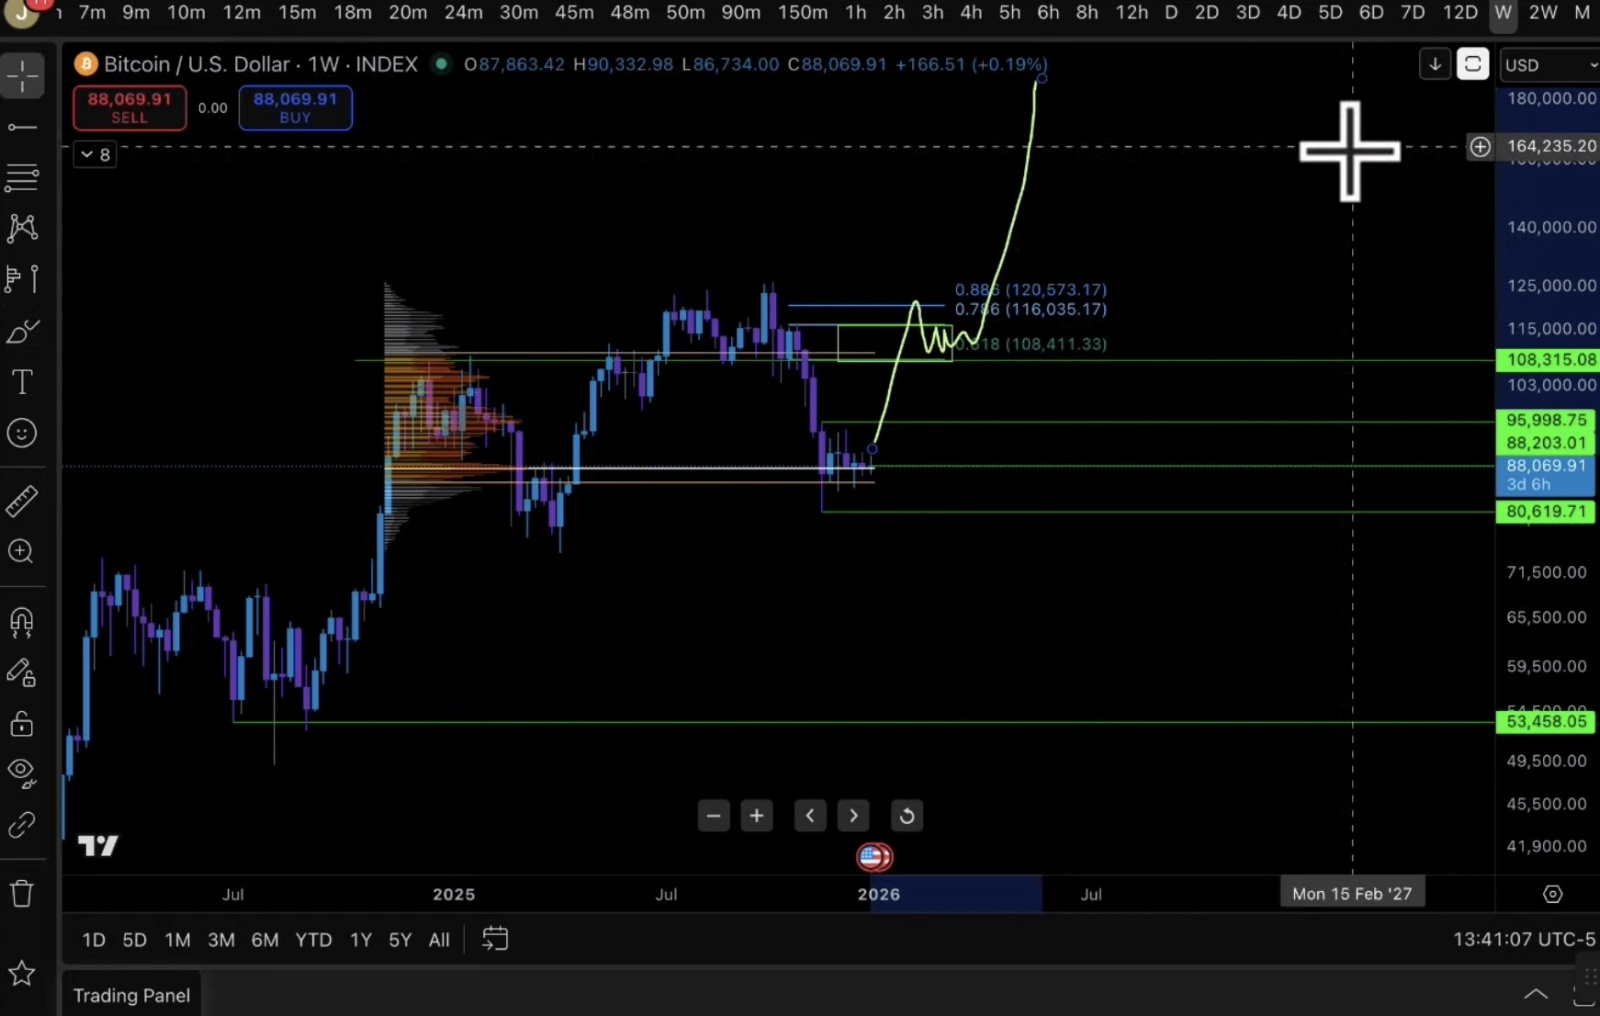Zoom out using the chart minus button
Screen dimensions: 1600x1016
pos(713,816)
